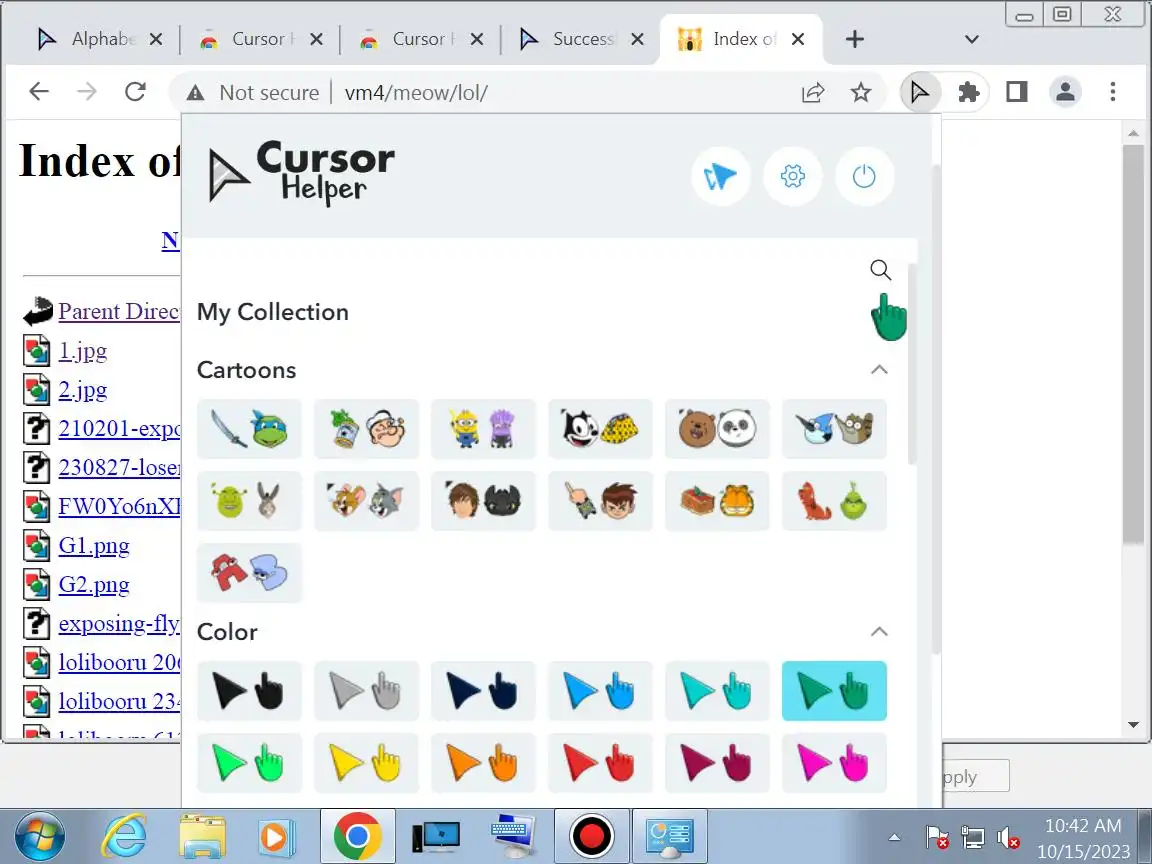Click the page scrollbar down arrow
The width and height of the screenshot is (1152, 864).
click(x=1133, y=724)
